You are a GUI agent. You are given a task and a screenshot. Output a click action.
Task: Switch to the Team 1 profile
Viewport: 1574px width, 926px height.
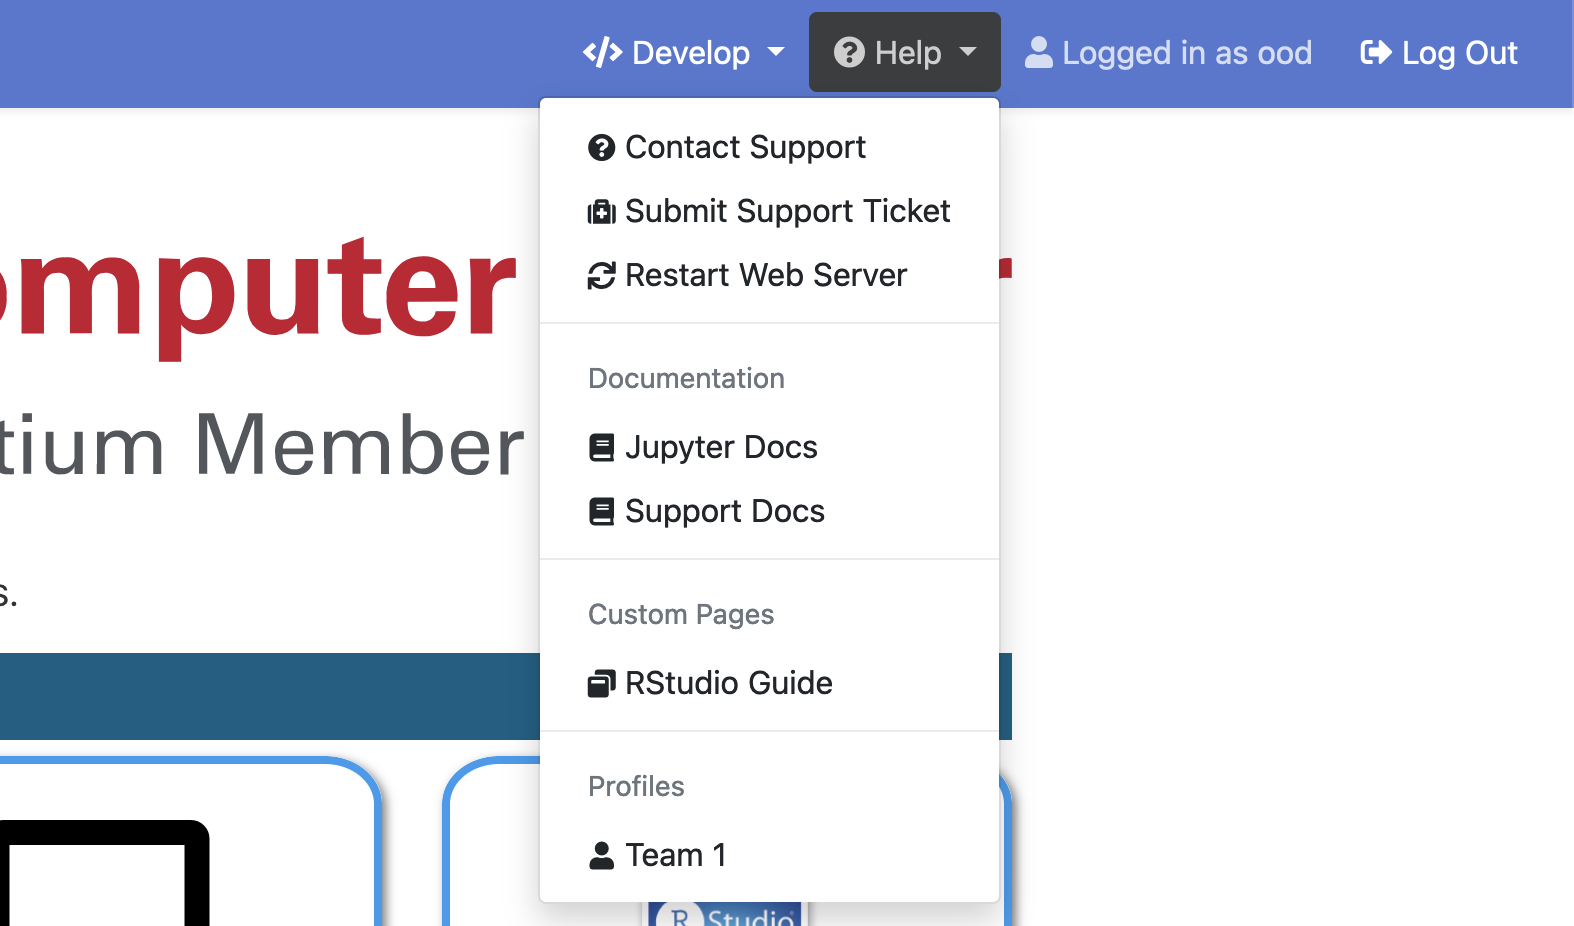675,856
